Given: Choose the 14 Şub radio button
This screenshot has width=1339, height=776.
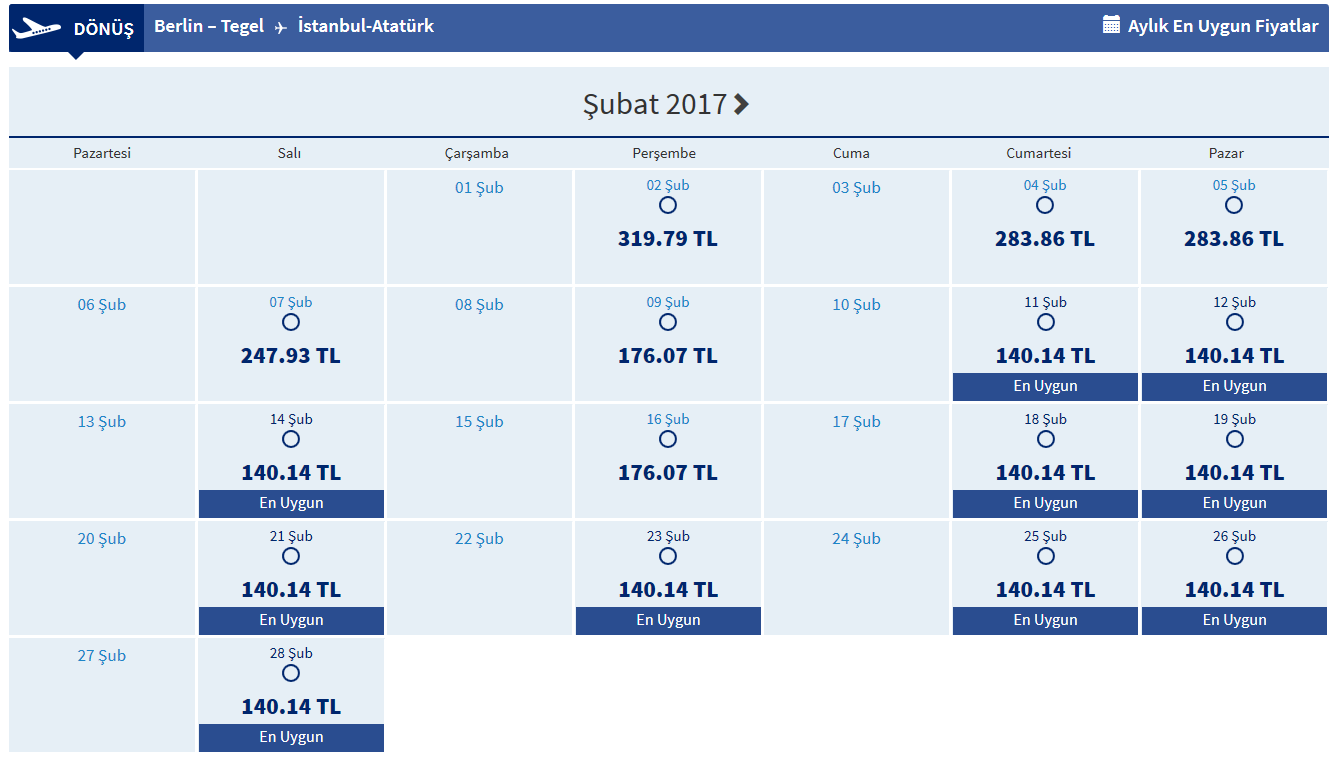Looking at the screenshot, I should pyautogui.click(x=291, y=439).
